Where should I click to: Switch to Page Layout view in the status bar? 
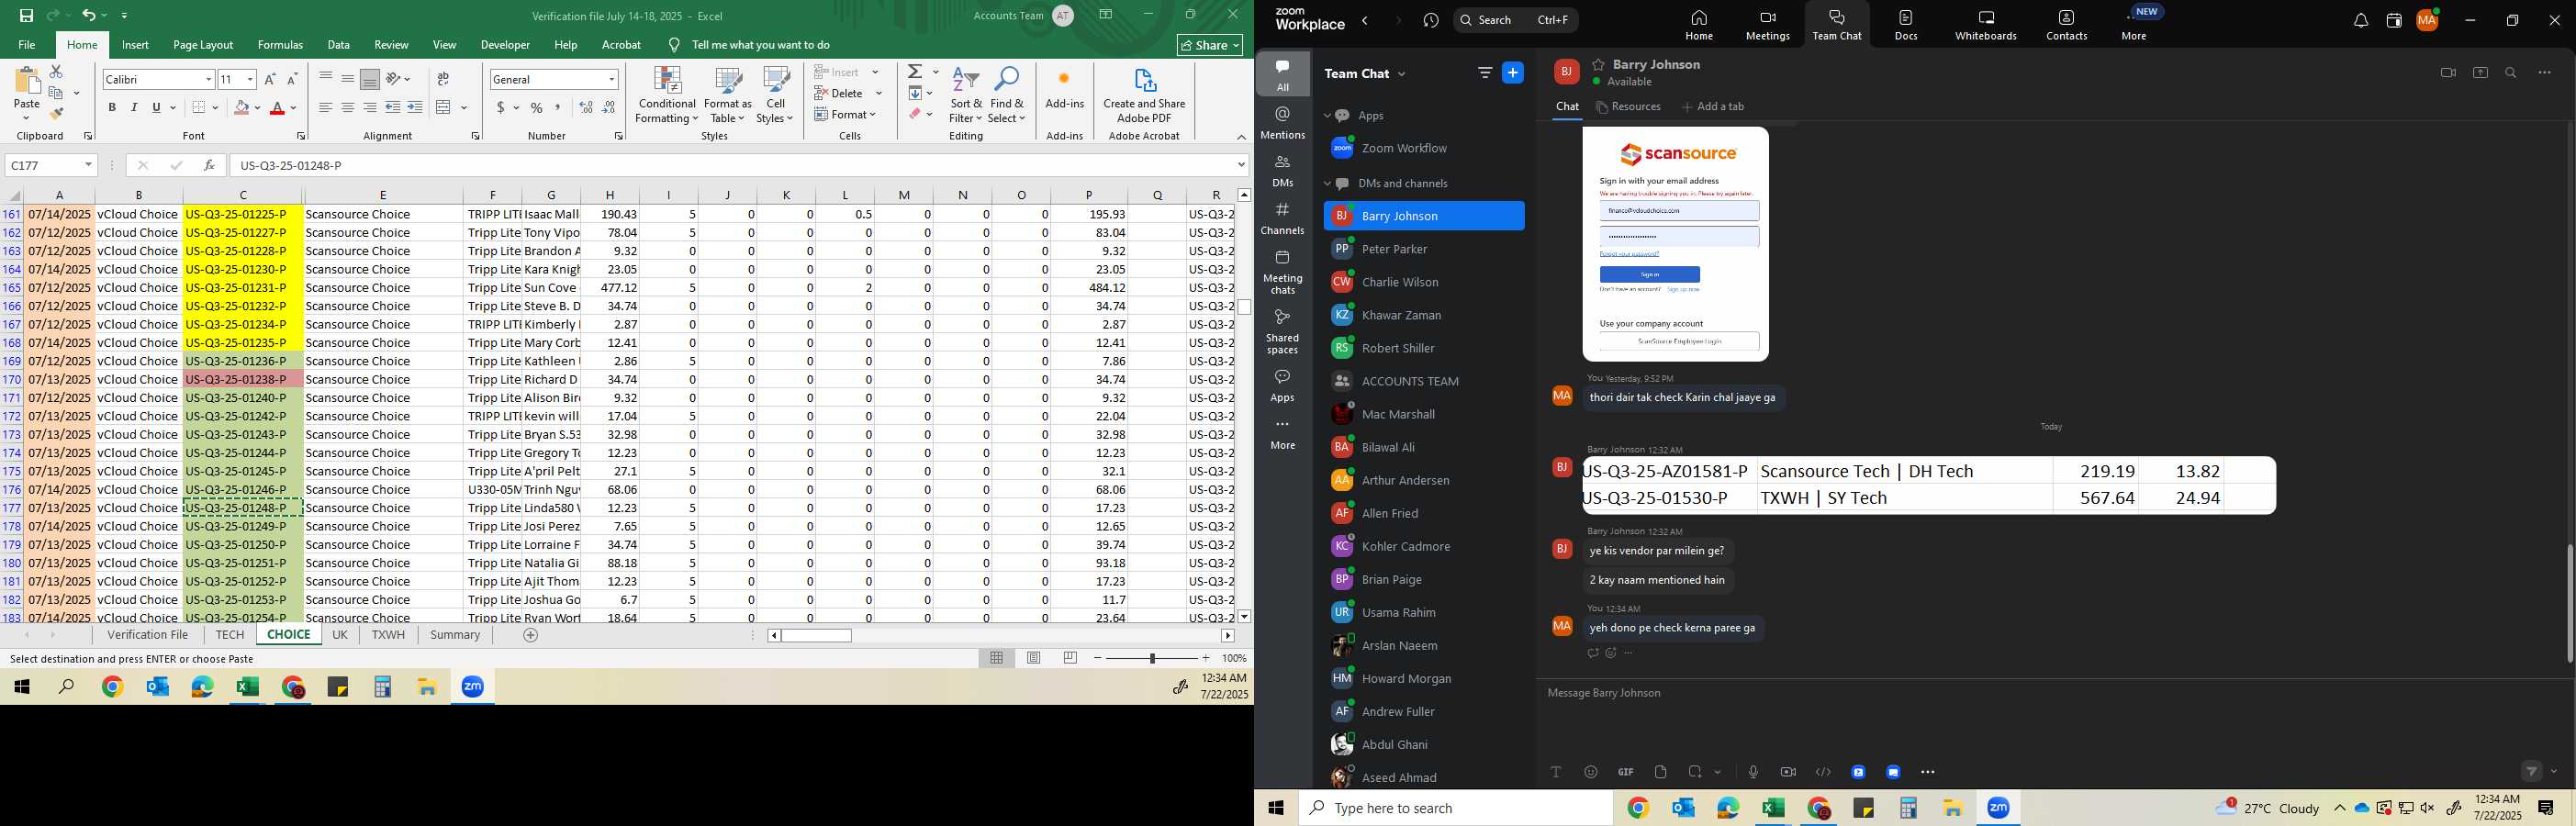[1033, 658]
